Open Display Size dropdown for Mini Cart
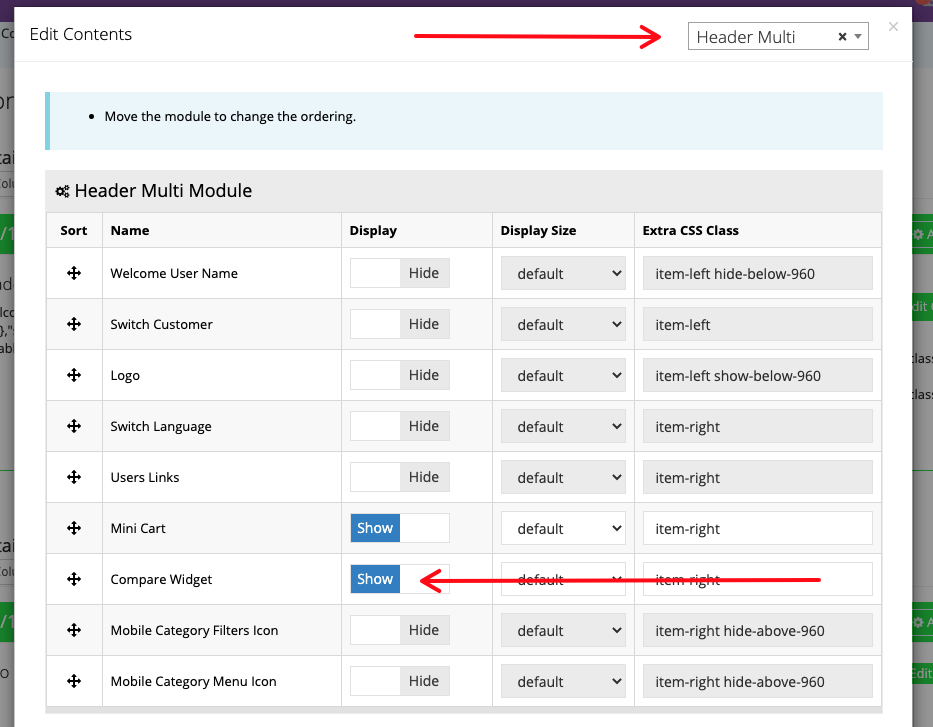This screenshot has height=727, width=933. (x=563, y=528)
